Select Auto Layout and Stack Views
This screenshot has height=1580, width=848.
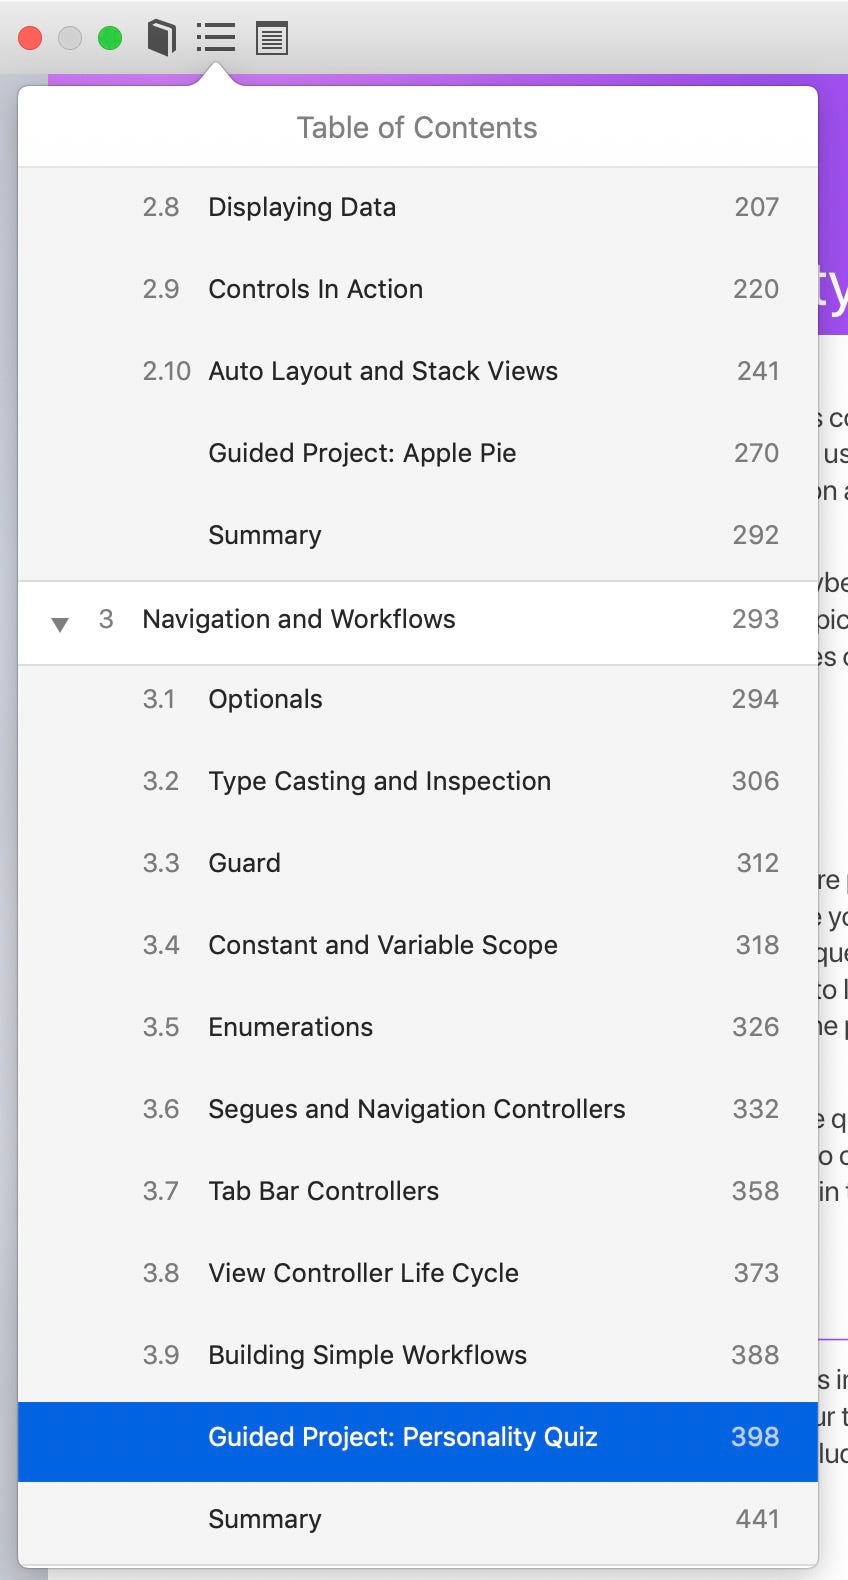(x=418, y=371)
